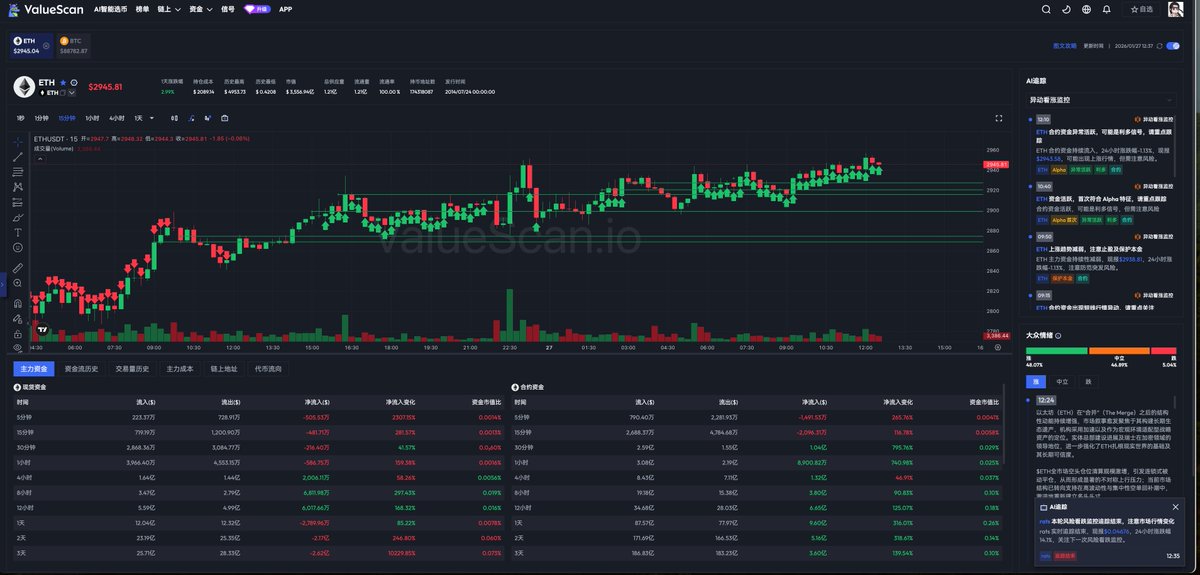Open the 12:10 alert entry in AI追踪
This screenshot has height=575, width=1200.
click(x=1104, y=145)
